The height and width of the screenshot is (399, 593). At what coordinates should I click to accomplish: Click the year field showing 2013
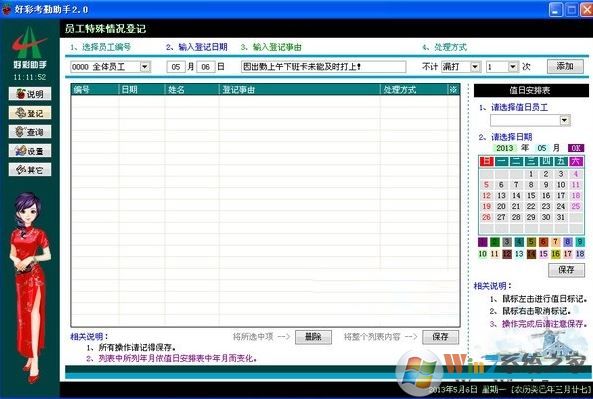pyautogui.click(x=505, y=148)
